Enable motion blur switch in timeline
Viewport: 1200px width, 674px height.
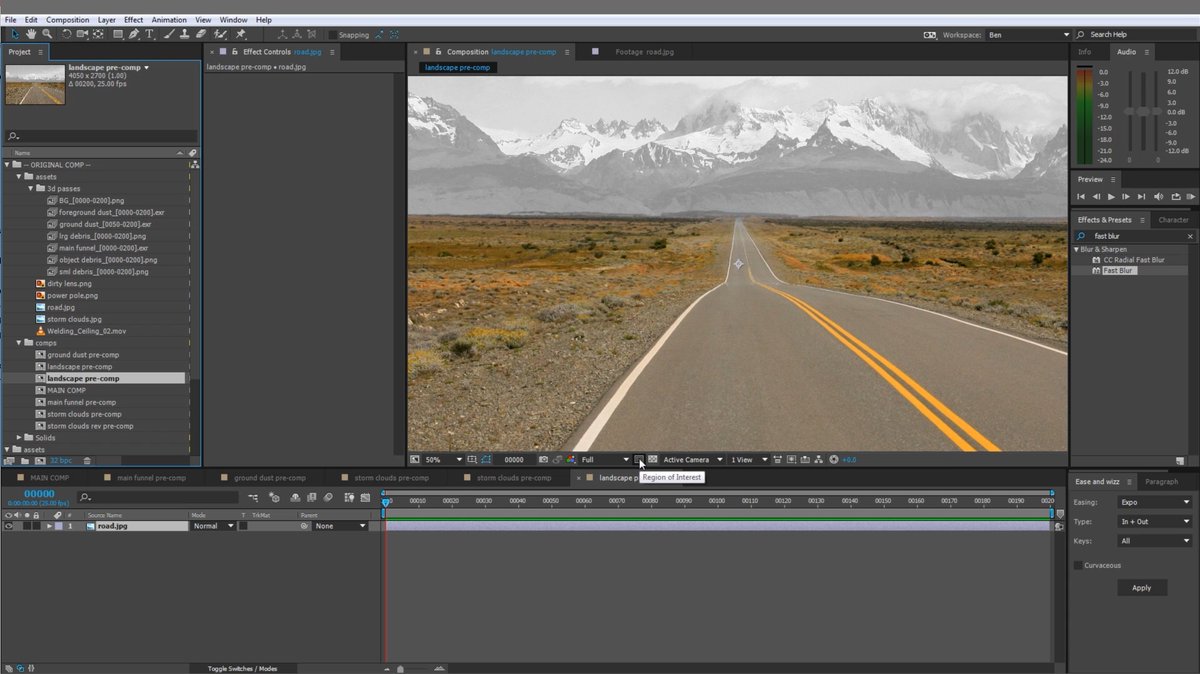[328, 497]
